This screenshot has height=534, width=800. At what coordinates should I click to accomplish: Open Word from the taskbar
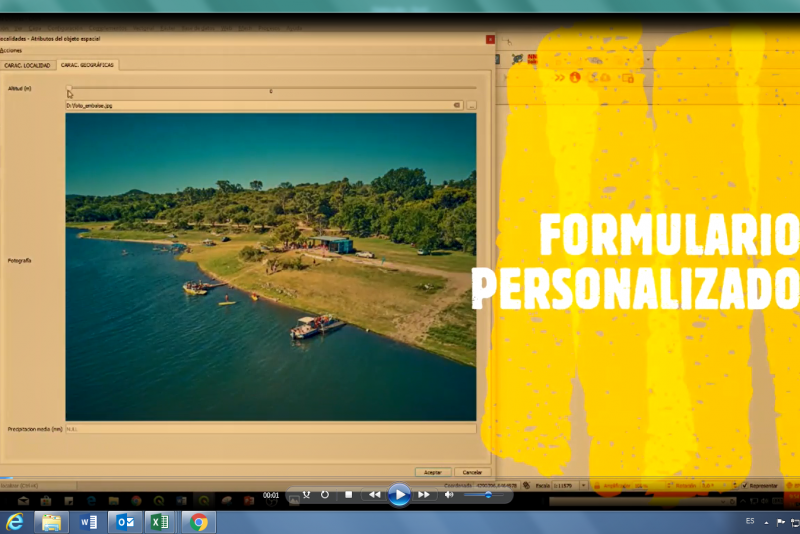88,522
